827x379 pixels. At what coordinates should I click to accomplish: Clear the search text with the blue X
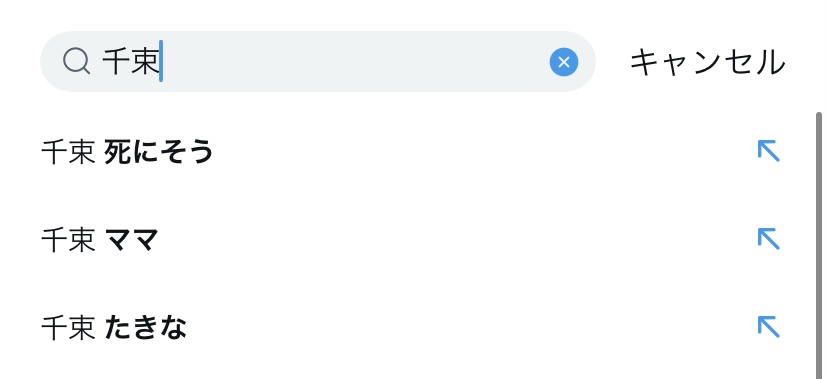pos(564,62)
